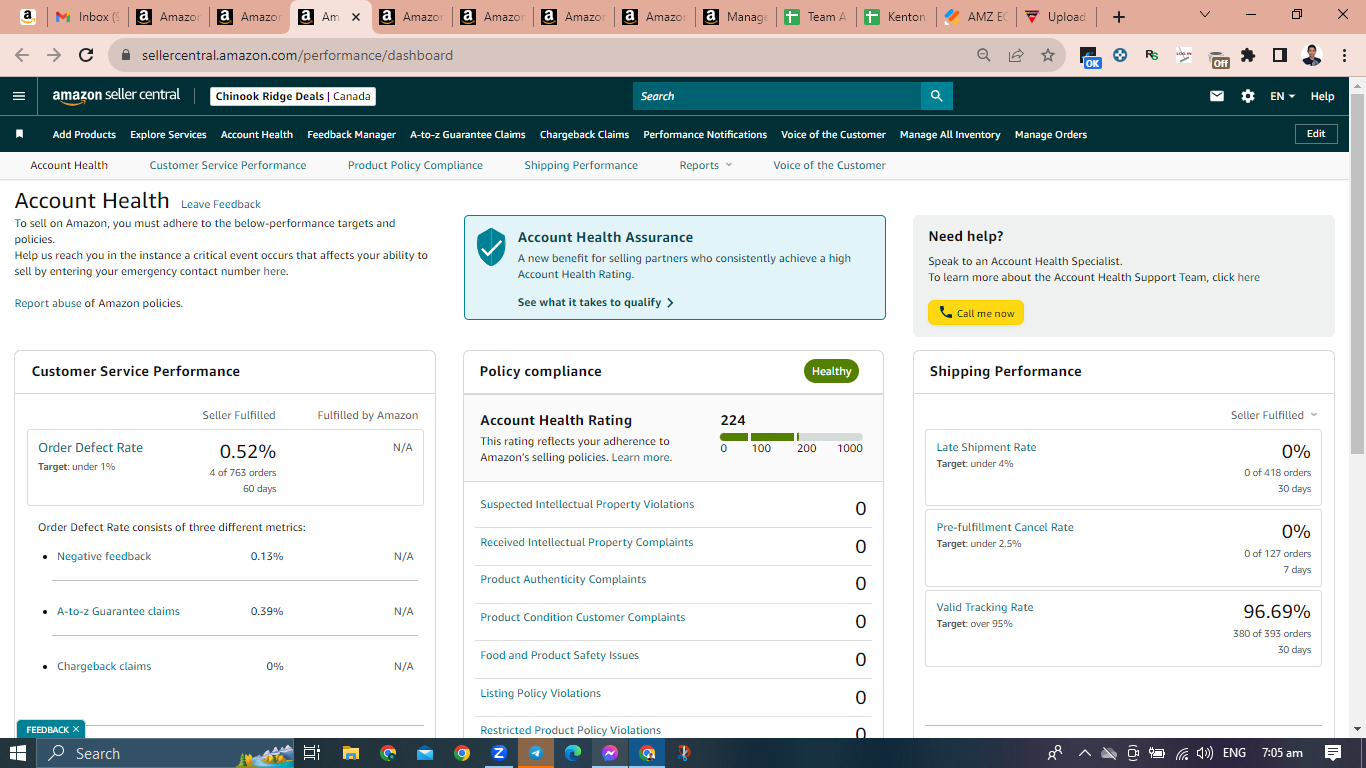Click the Call me now button

(976, 313)
